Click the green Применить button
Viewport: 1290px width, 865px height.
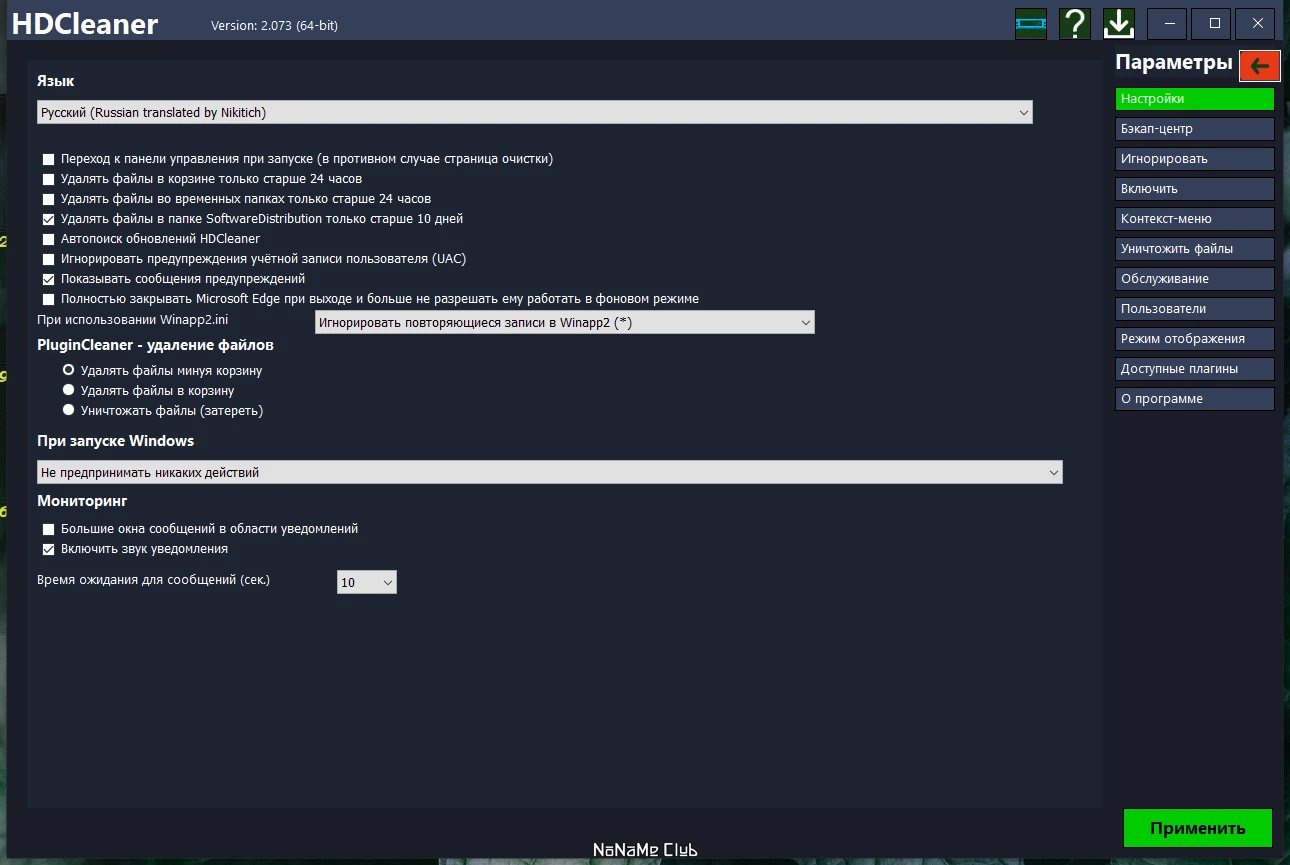tap(1198, 828)
